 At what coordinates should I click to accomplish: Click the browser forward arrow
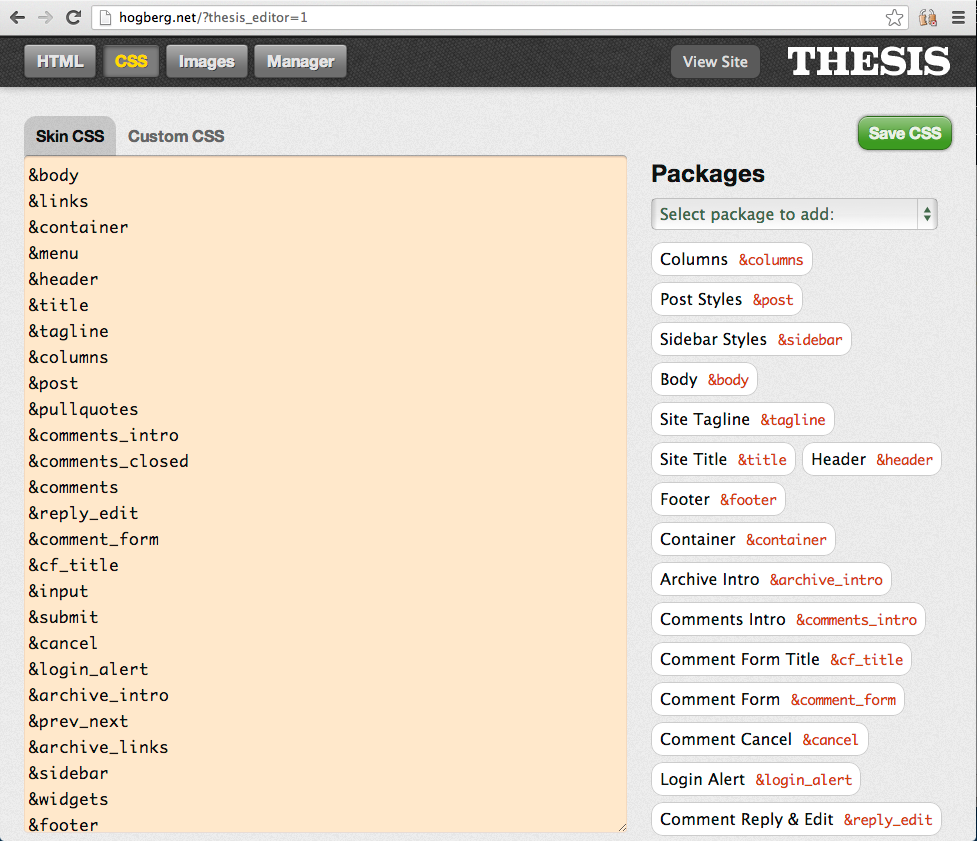[45, 17]
